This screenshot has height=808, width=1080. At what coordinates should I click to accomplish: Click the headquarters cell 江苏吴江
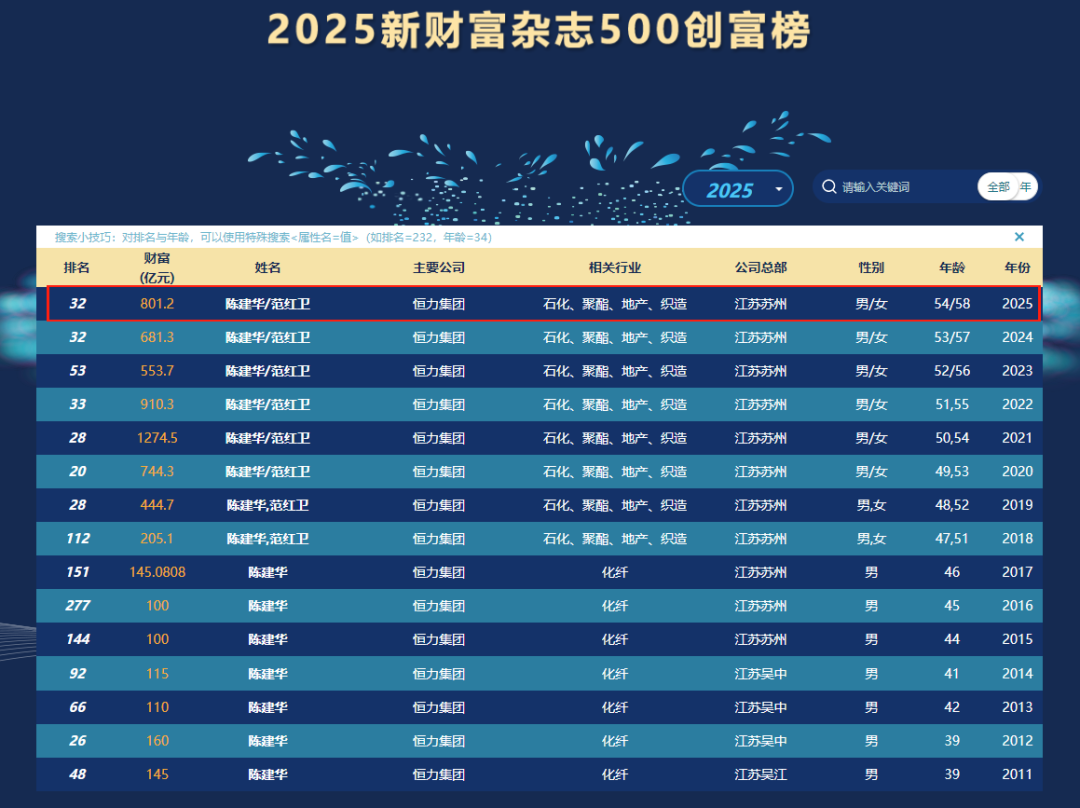tap(760, 774)
